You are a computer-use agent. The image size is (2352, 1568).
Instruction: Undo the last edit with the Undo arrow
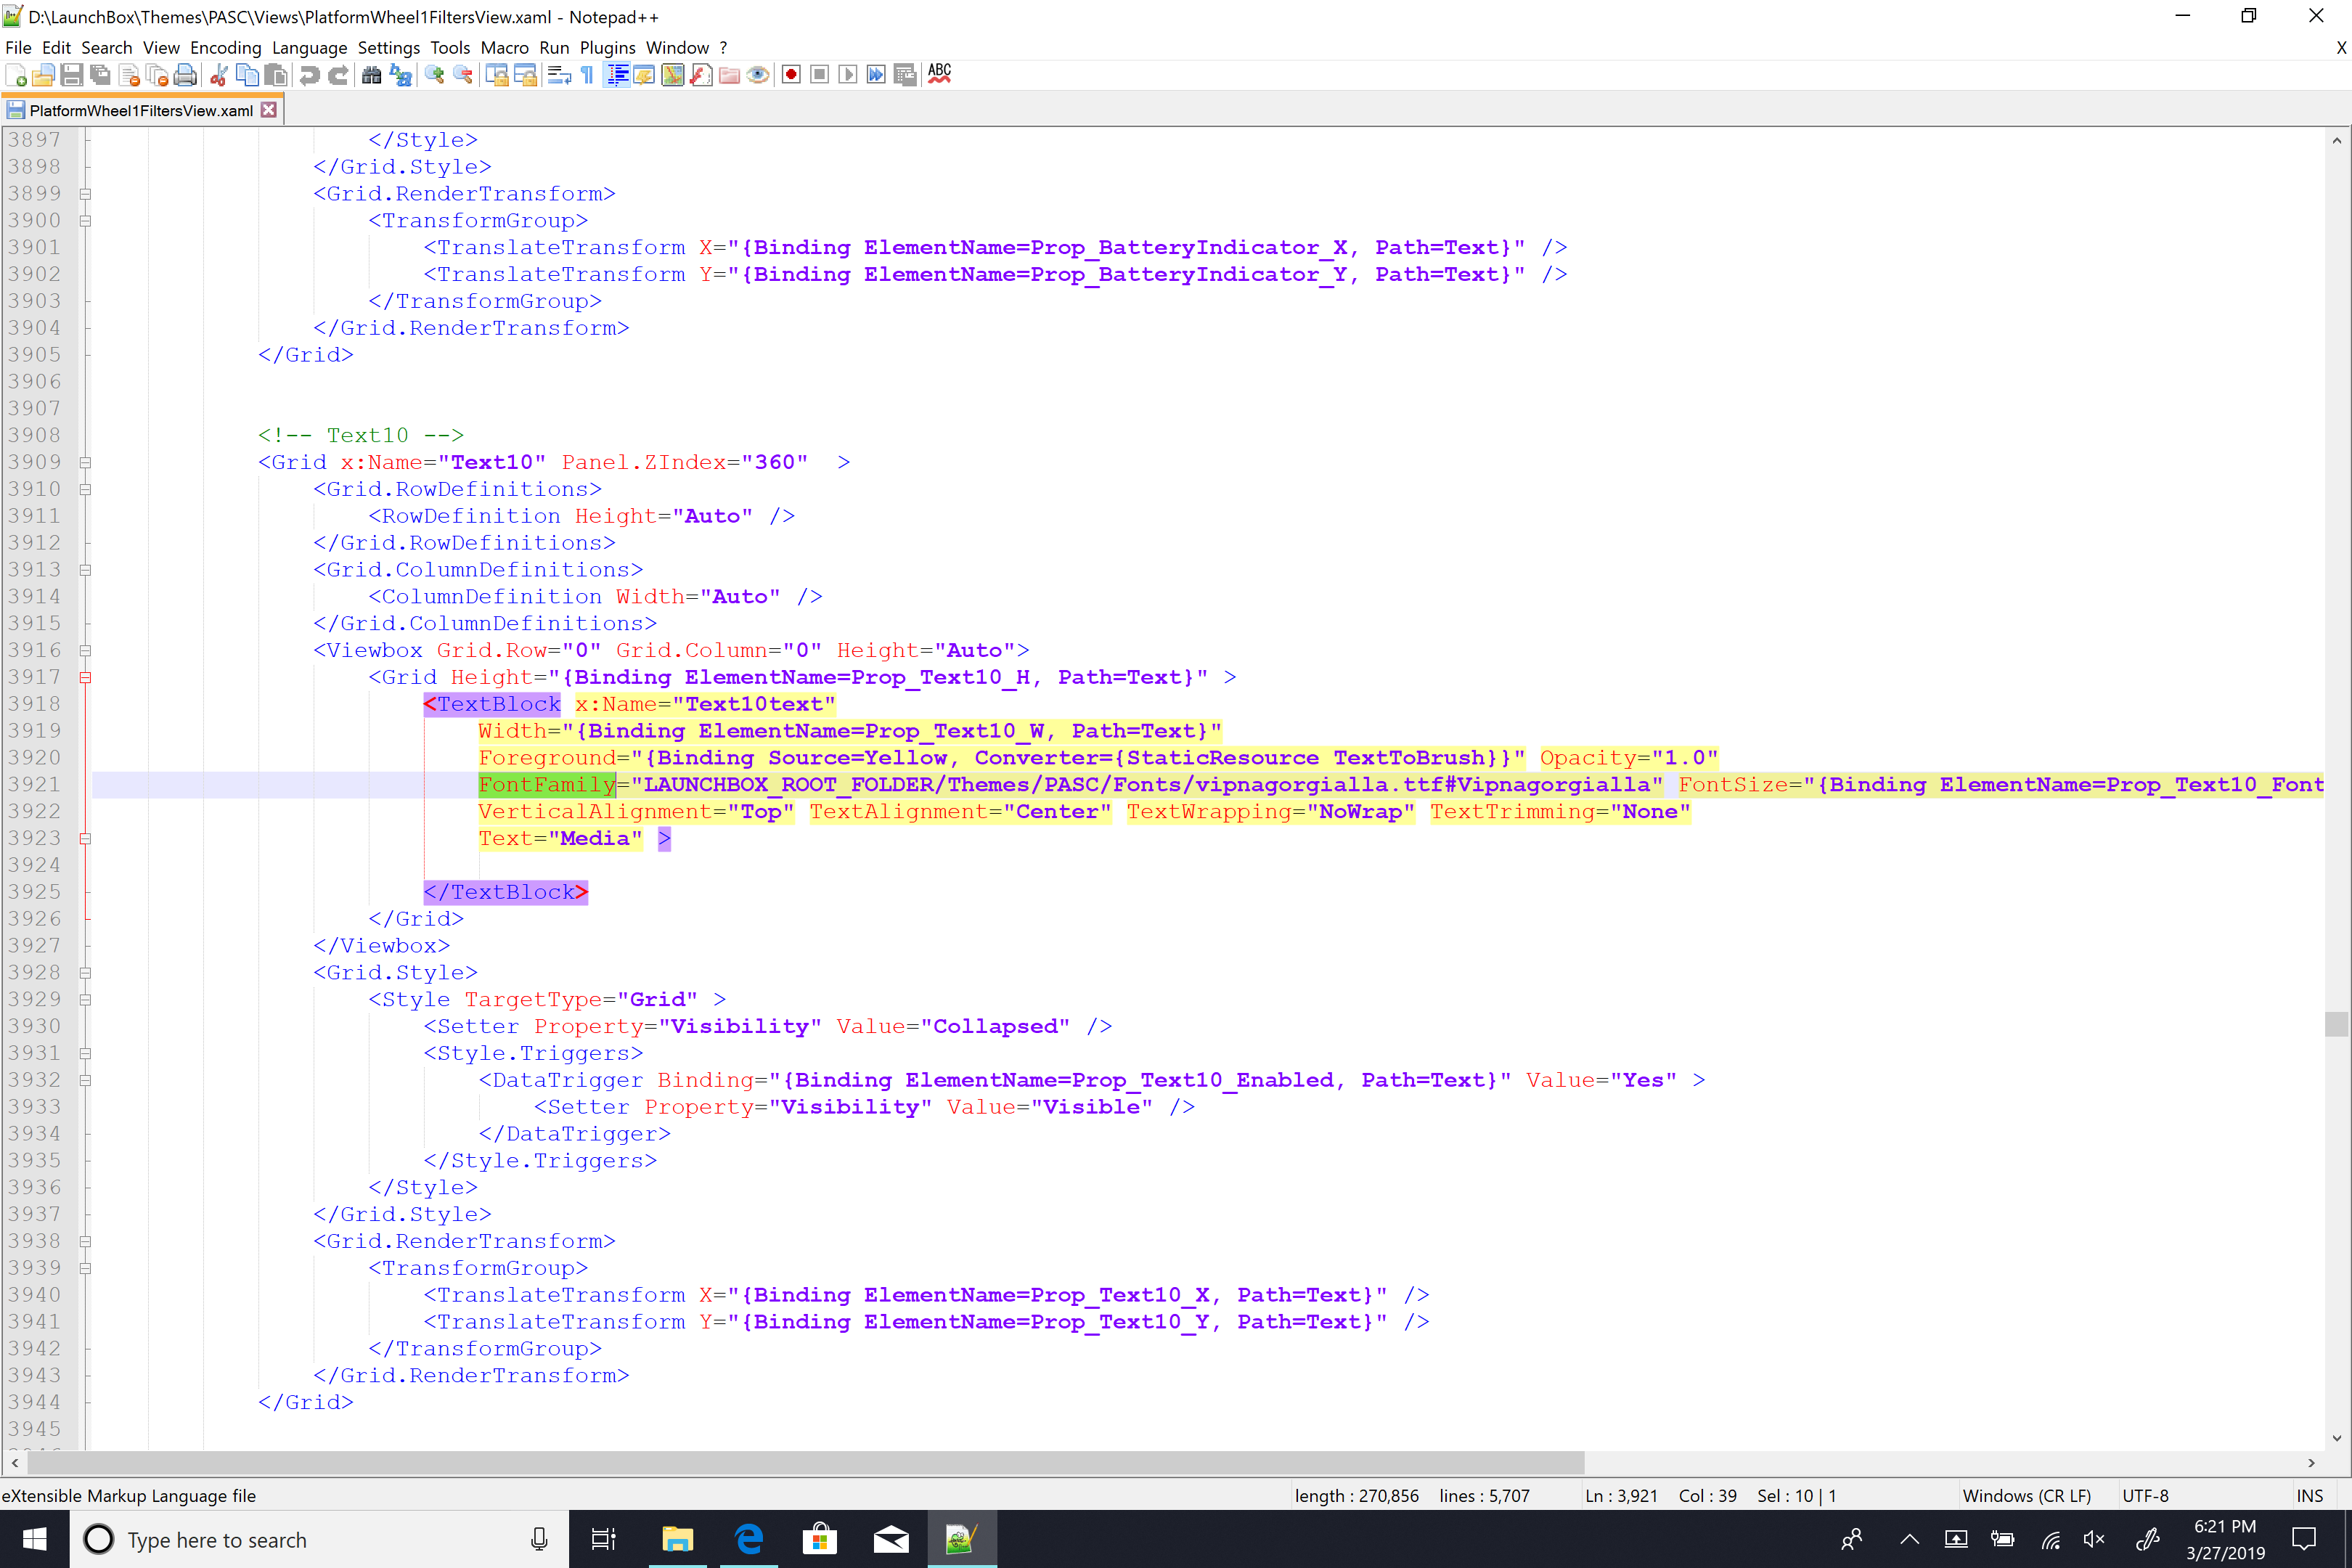coord(310,75)
